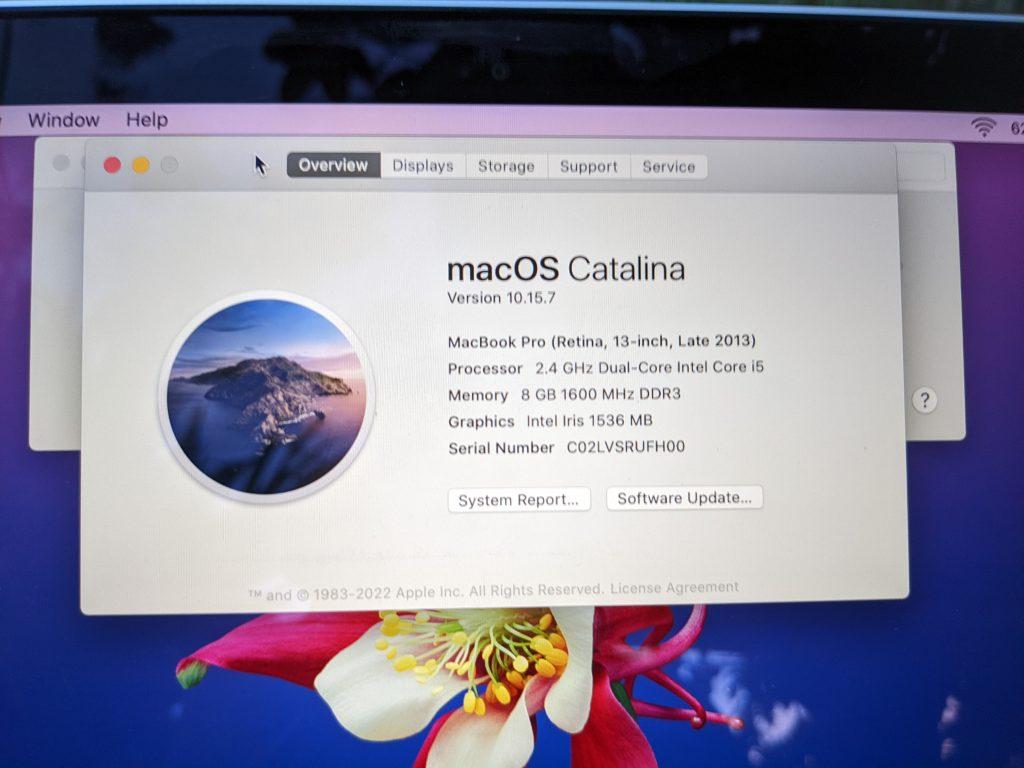Screen dimensions: 1024x768
Task: Open the Help menu
Action: (x=147, y=120)
